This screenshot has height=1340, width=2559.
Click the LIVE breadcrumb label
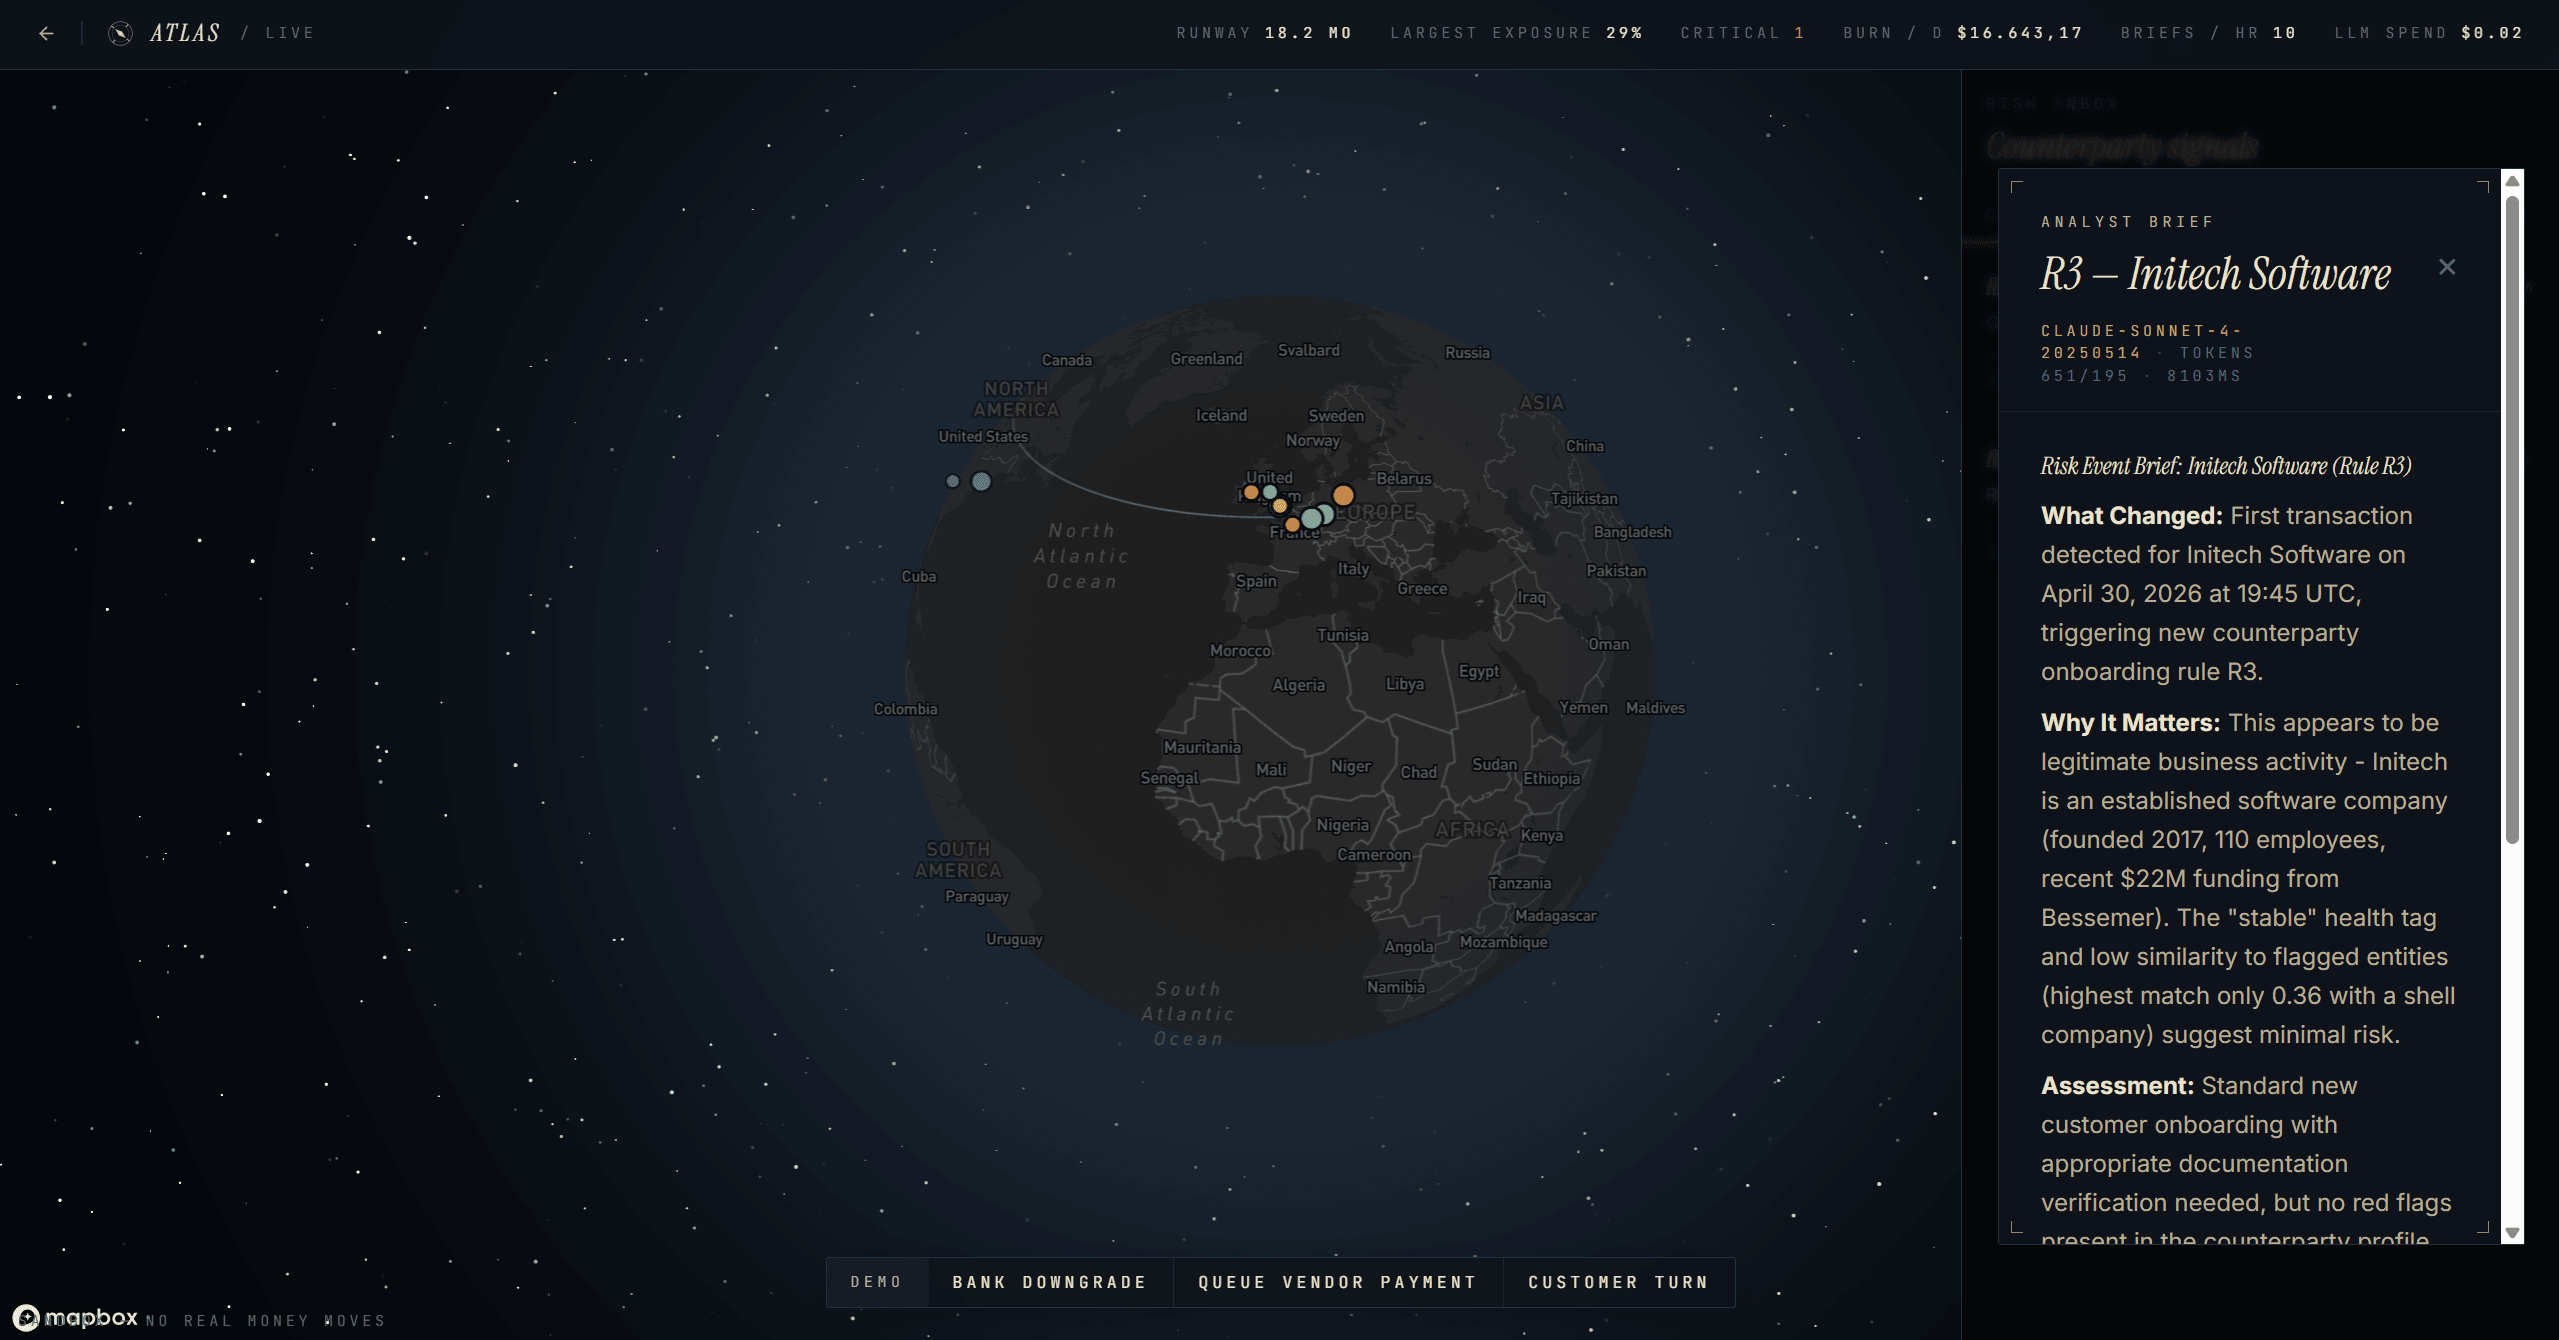[x=290, y=33]
